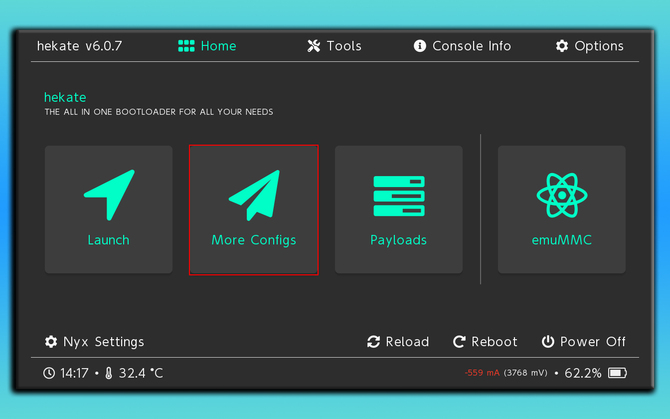
Task: Click the Home grid icon
Action: [x=186, y=46]
